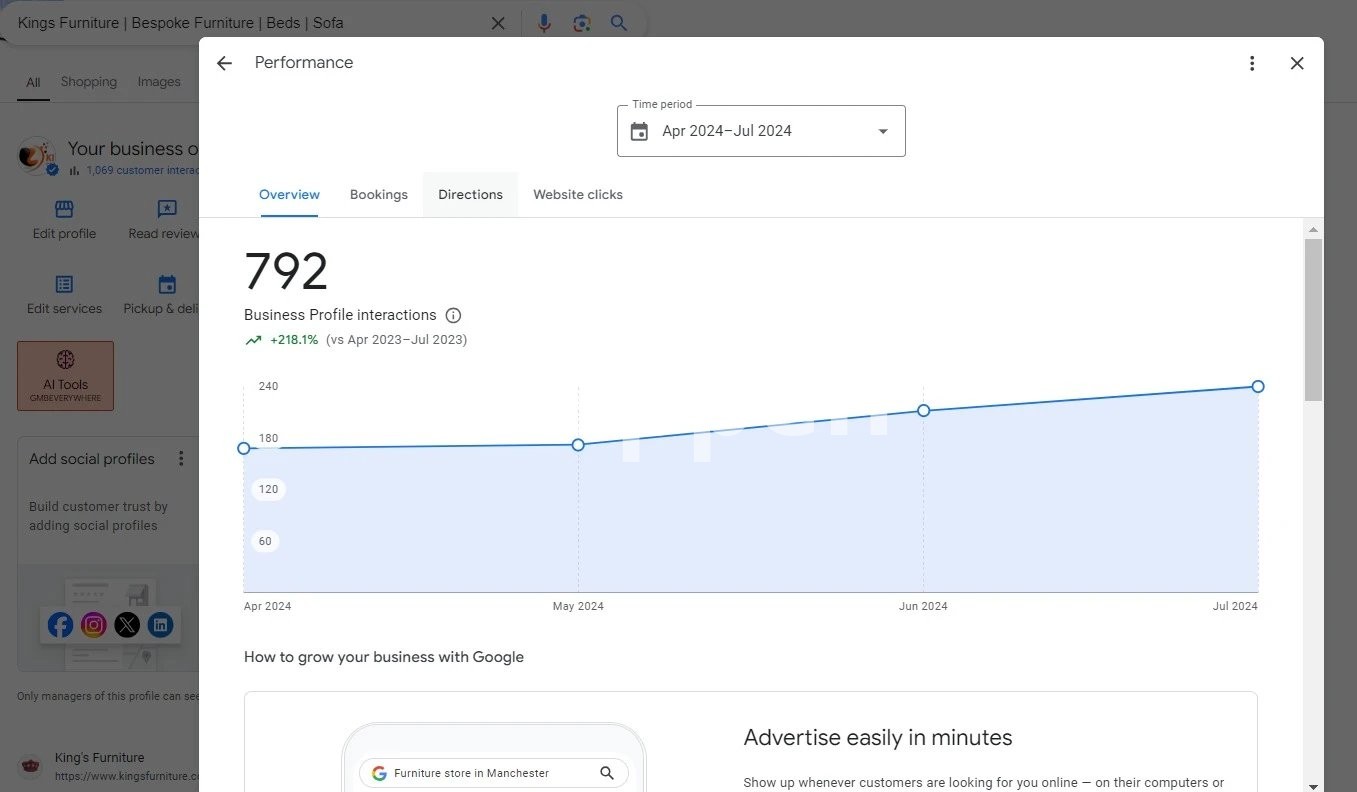Image resolution: width=1357 pixels, height=792 pixels.
Task: Switch to the Bookings tab
Action: (x=378, y=195)
